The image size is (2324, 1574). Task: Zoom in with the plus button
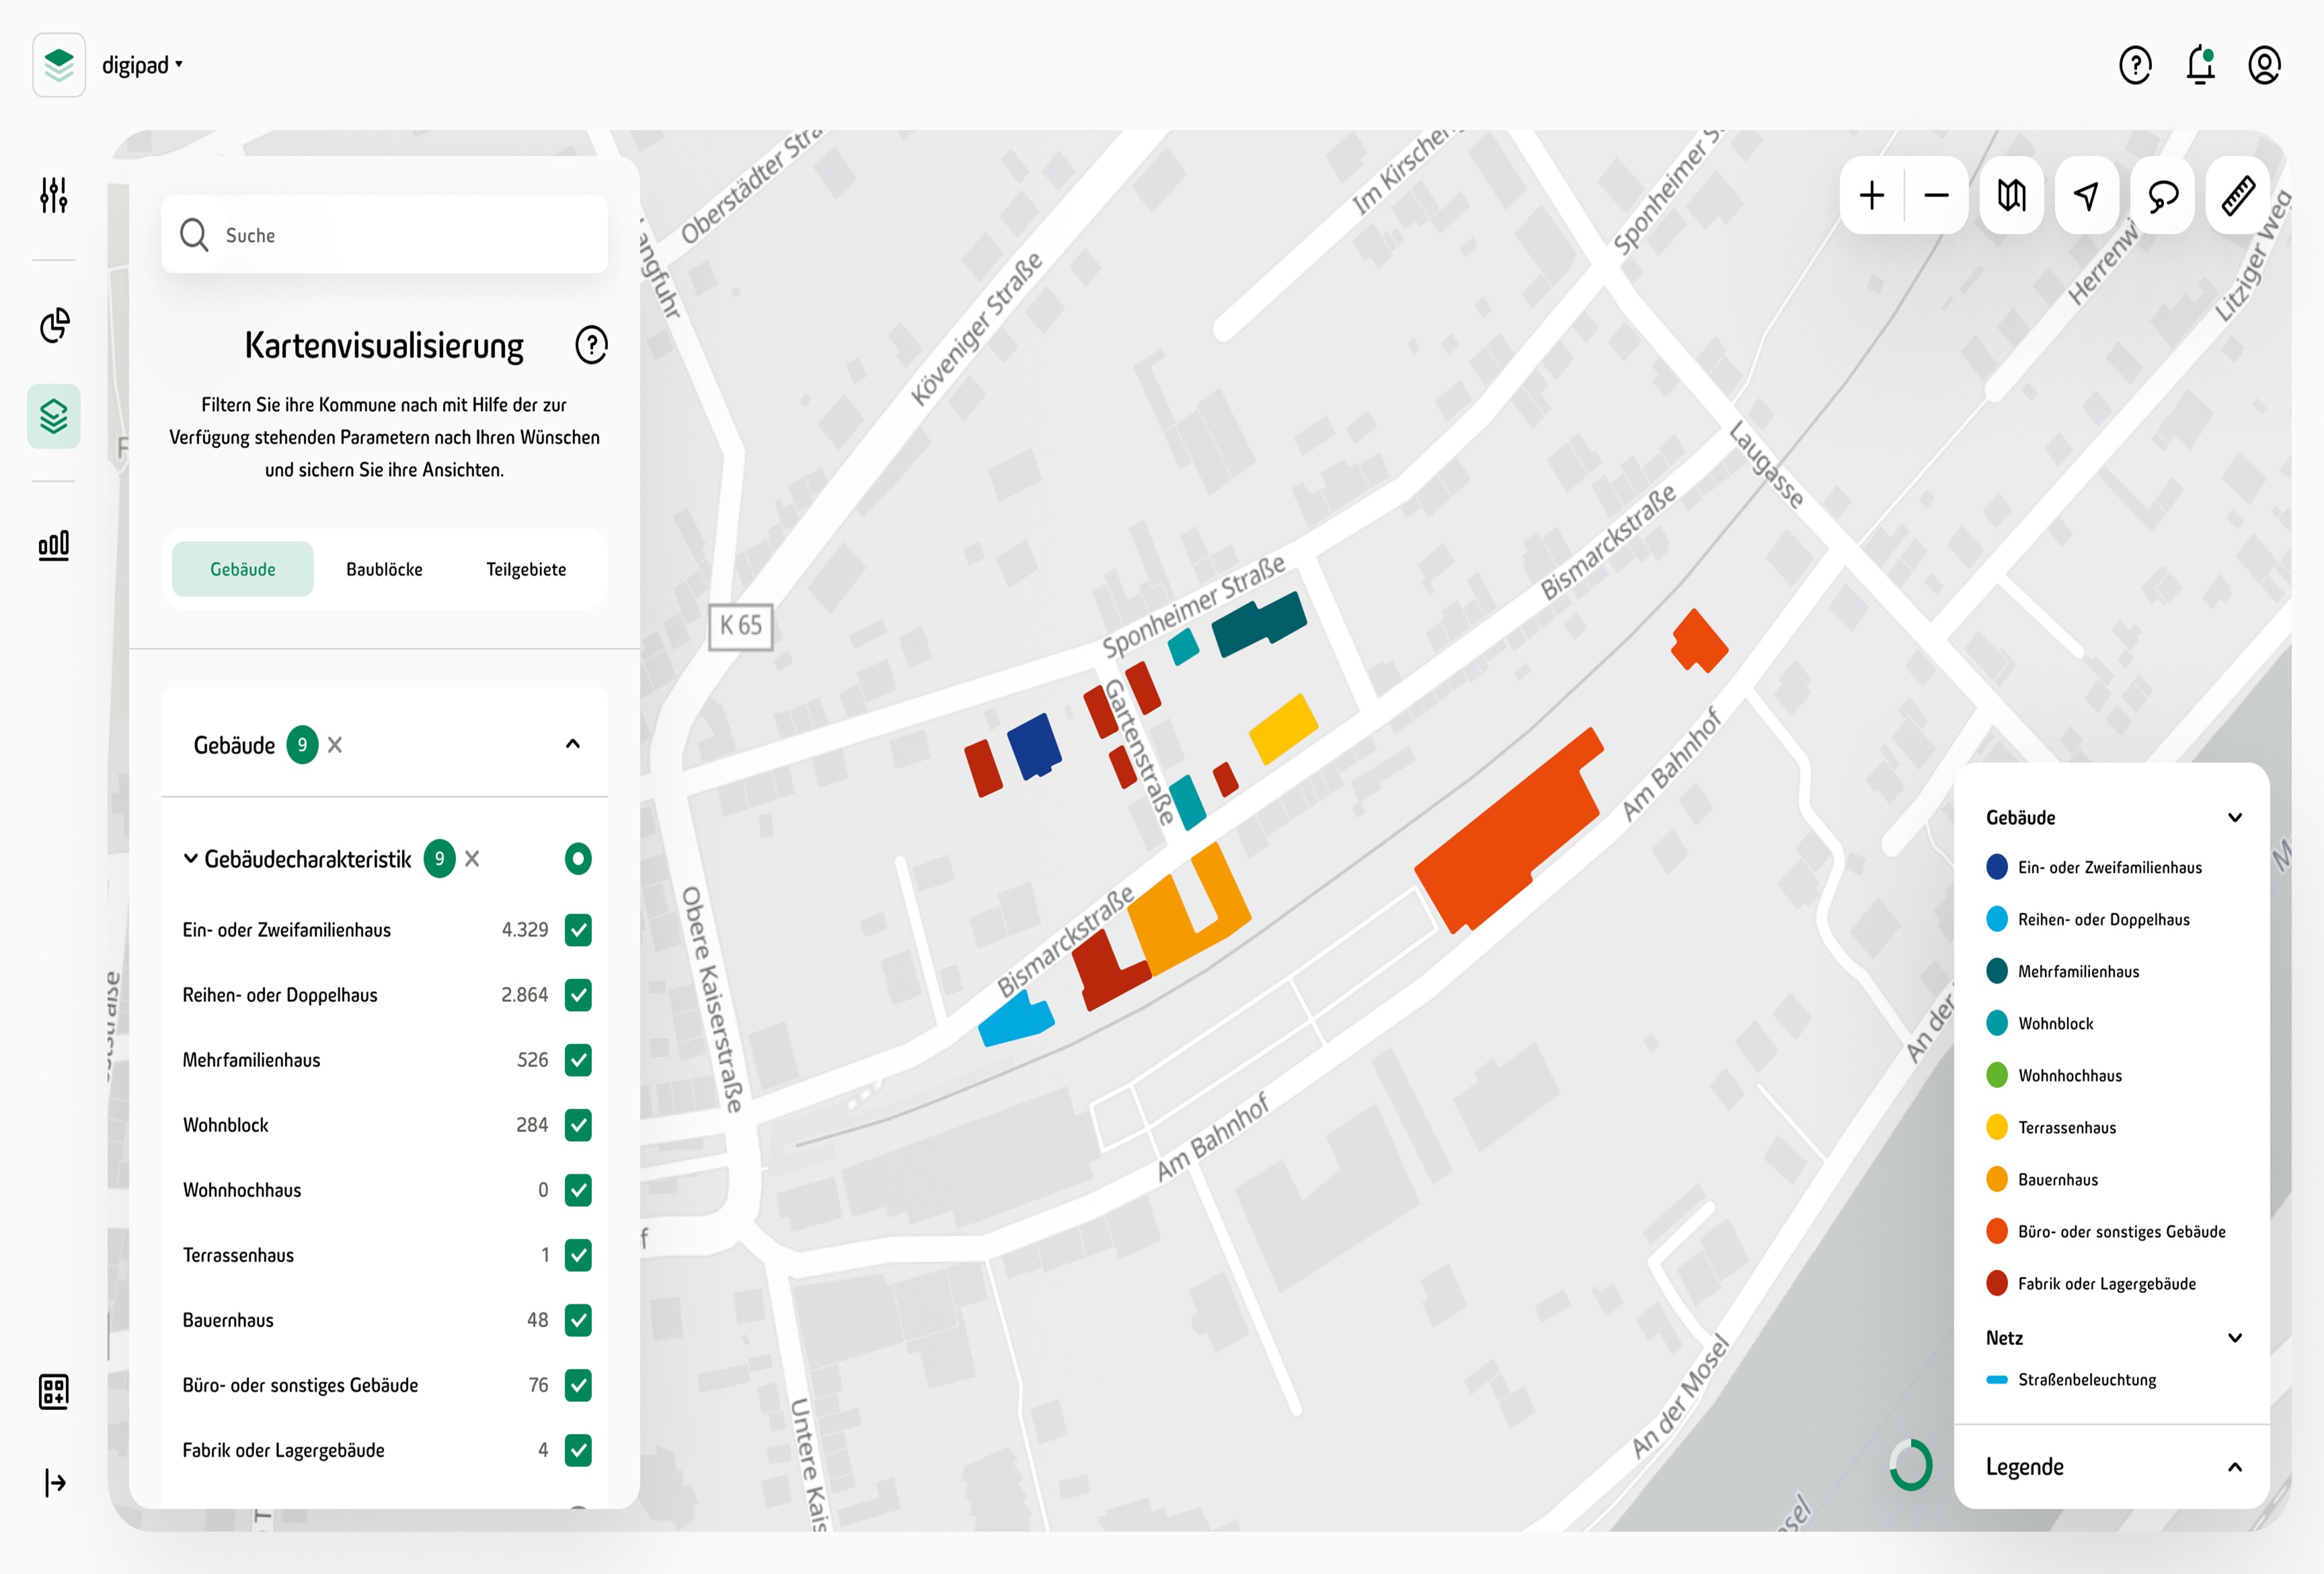coord(1871,196)
